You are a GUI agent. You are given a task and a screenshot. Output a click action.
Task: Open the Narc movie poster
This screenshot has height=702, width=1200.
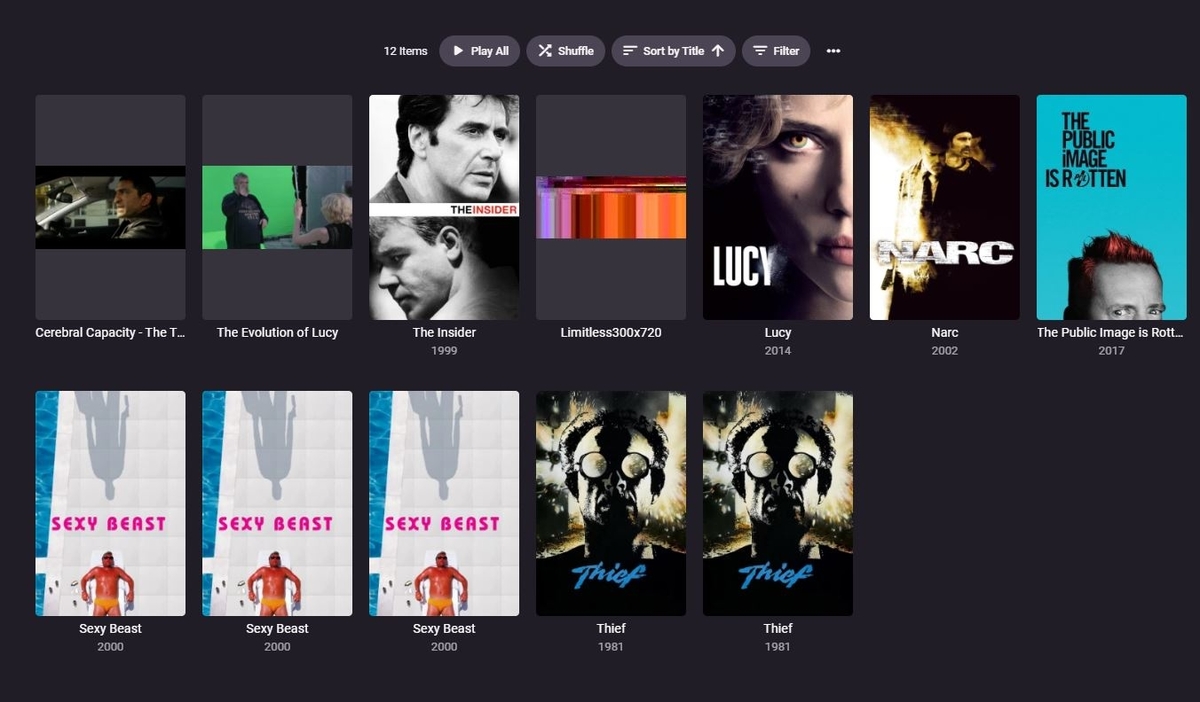point(945,207)
